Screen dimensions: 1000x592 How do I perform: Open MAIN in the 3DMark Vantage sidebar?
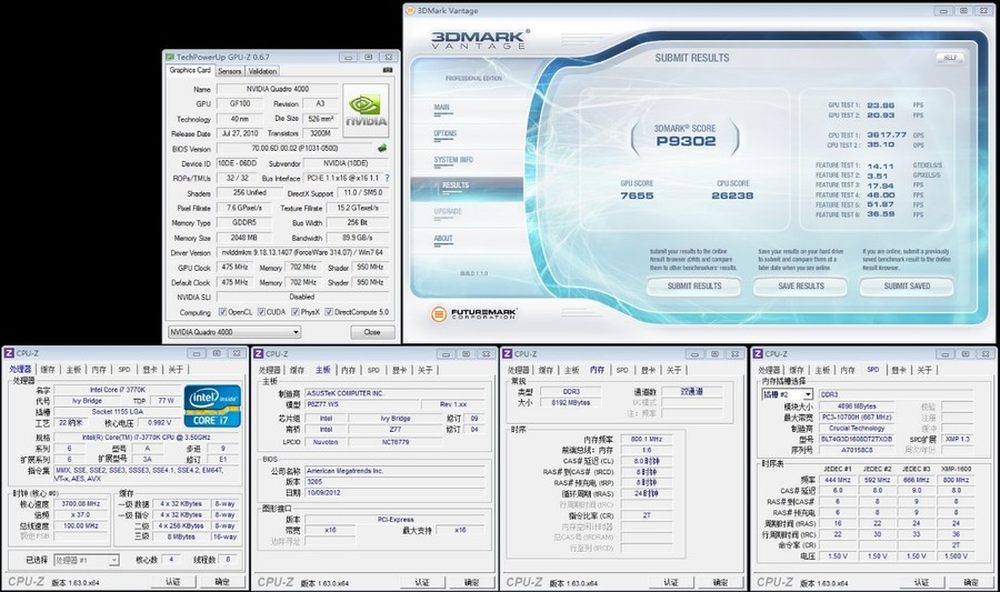442,108
